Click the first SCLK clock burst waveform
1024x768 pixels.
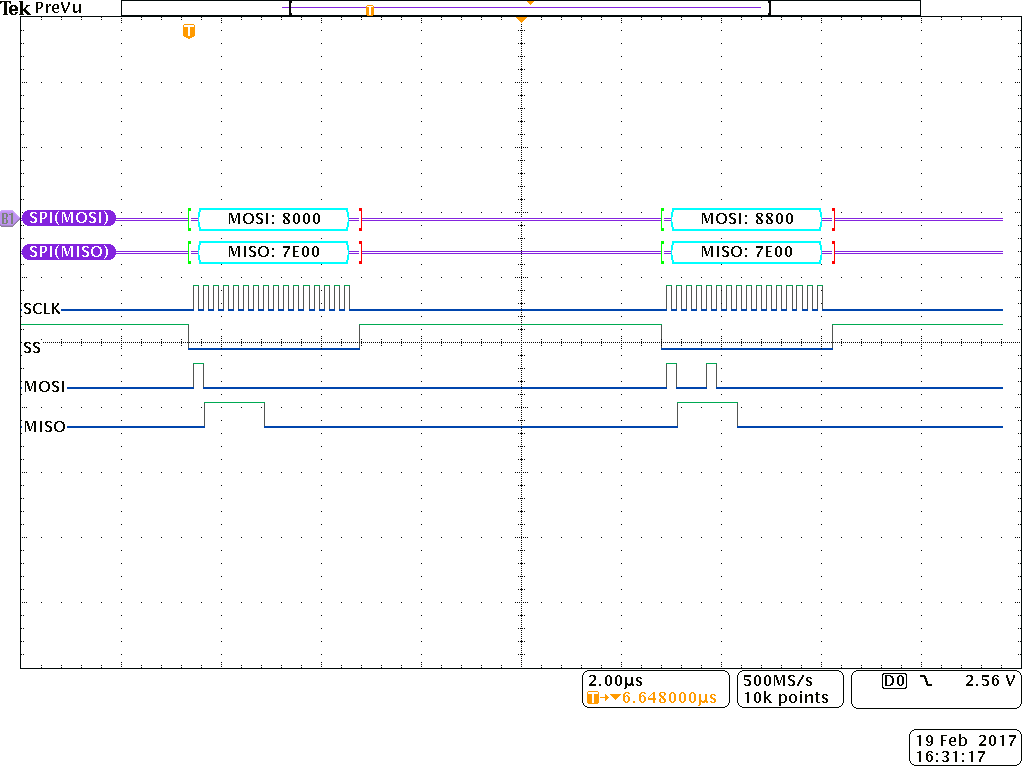point(272,297)
